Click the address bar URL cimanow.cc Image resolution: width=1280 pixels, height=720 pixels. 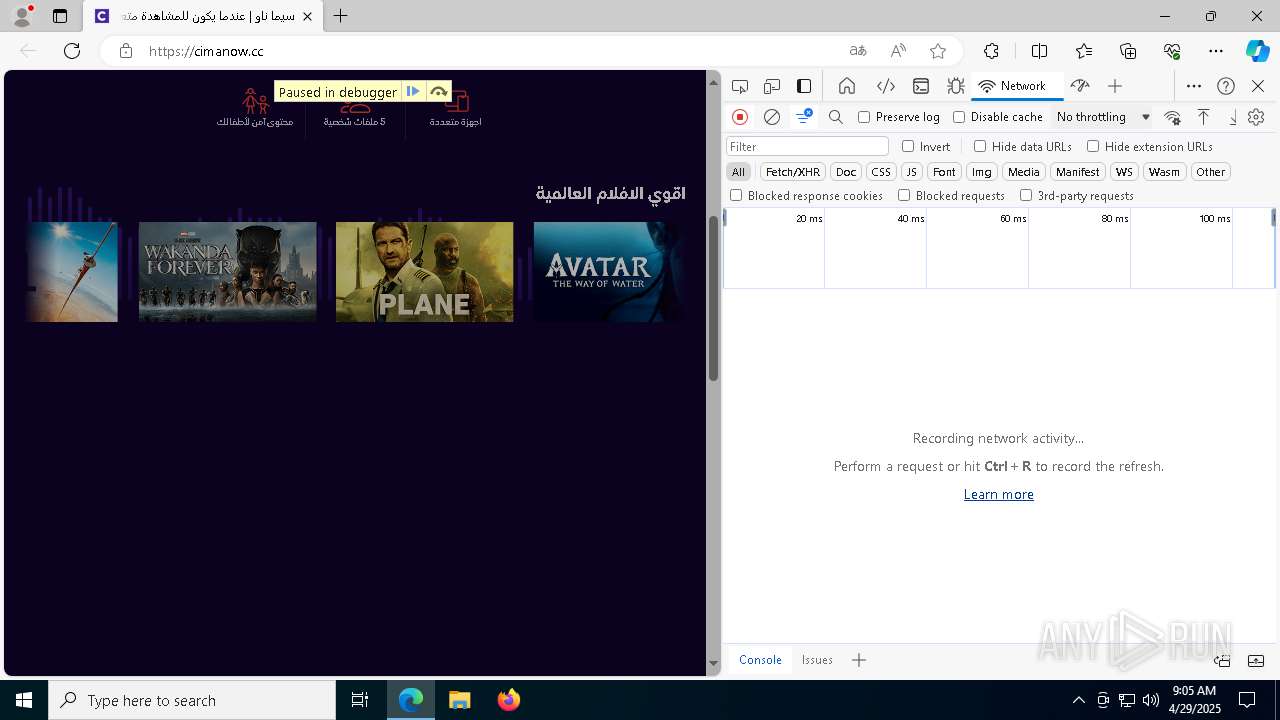(206, 51)
